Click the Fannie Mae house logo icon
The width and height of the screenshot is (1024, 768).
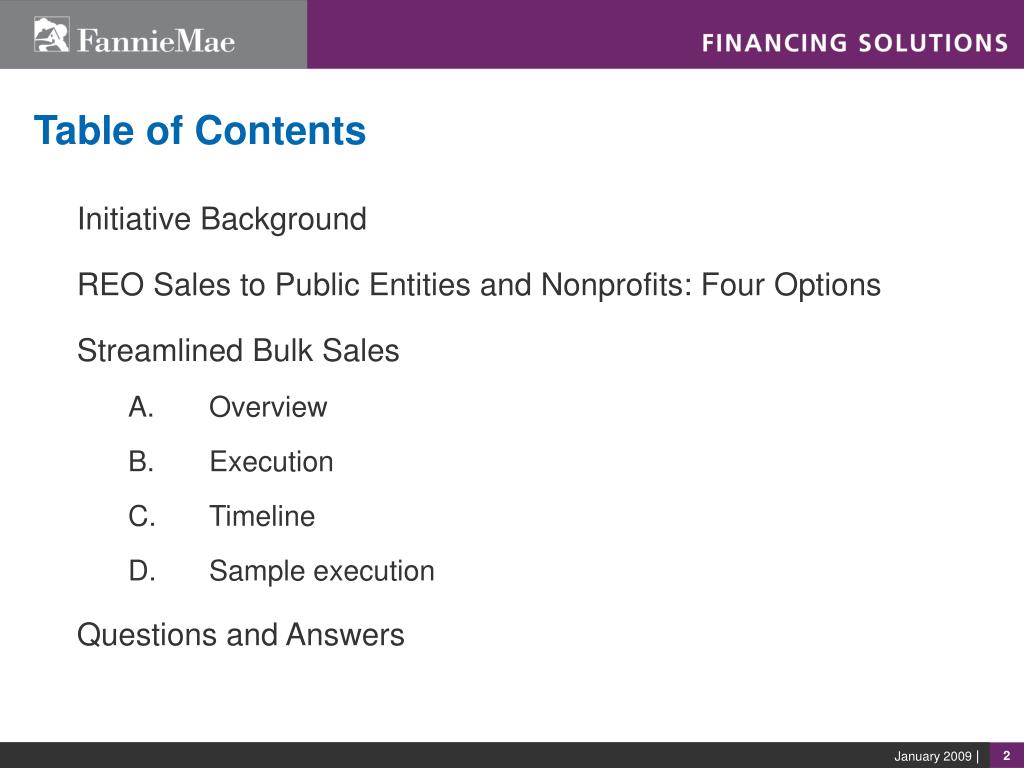51,35
